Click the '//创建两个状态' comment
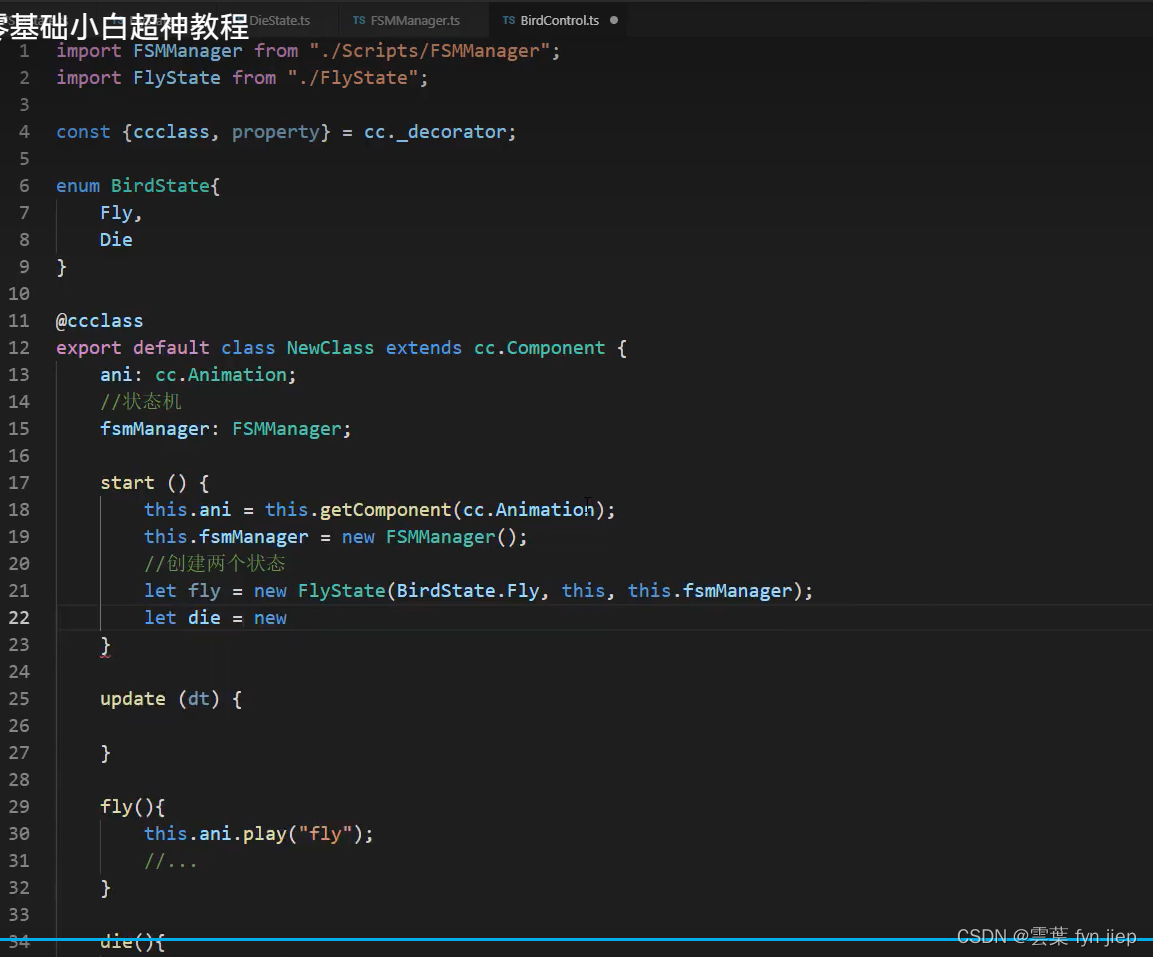This screenshot has width=1153, height=957. point(215,563)
